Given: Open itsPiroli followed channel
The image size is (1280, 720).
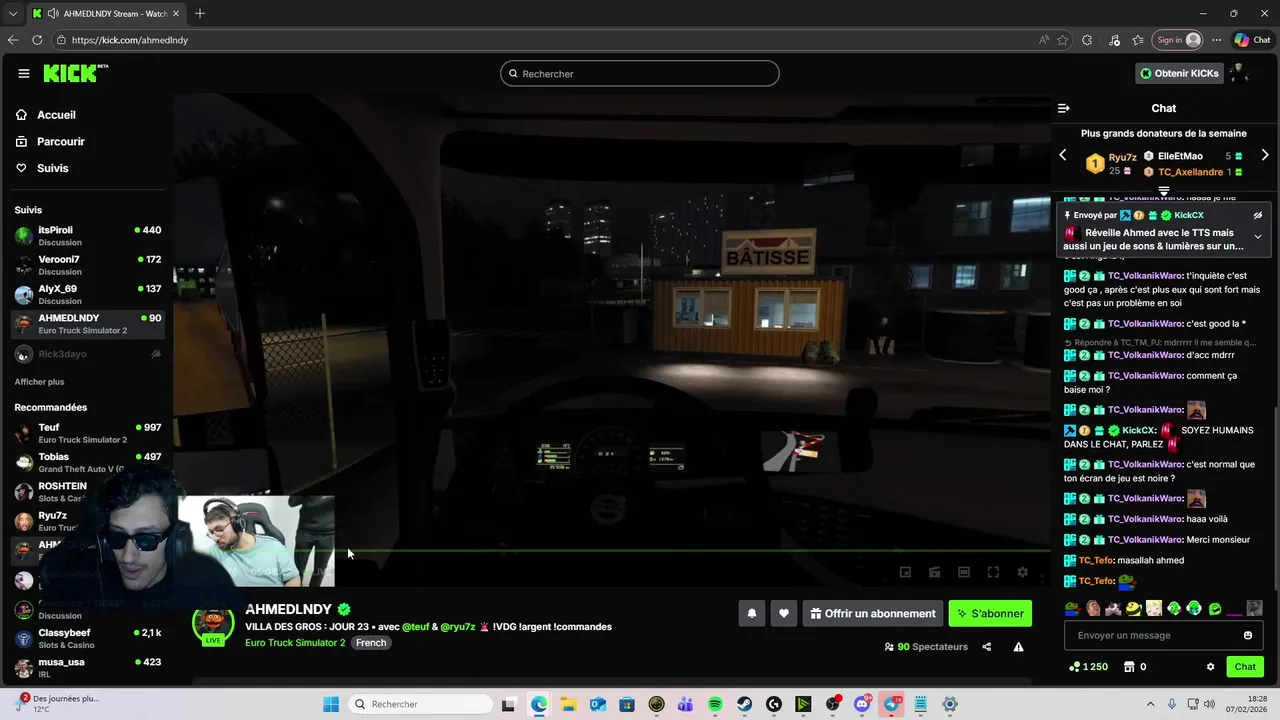Looking at the screenshot, I should [88, 236].
